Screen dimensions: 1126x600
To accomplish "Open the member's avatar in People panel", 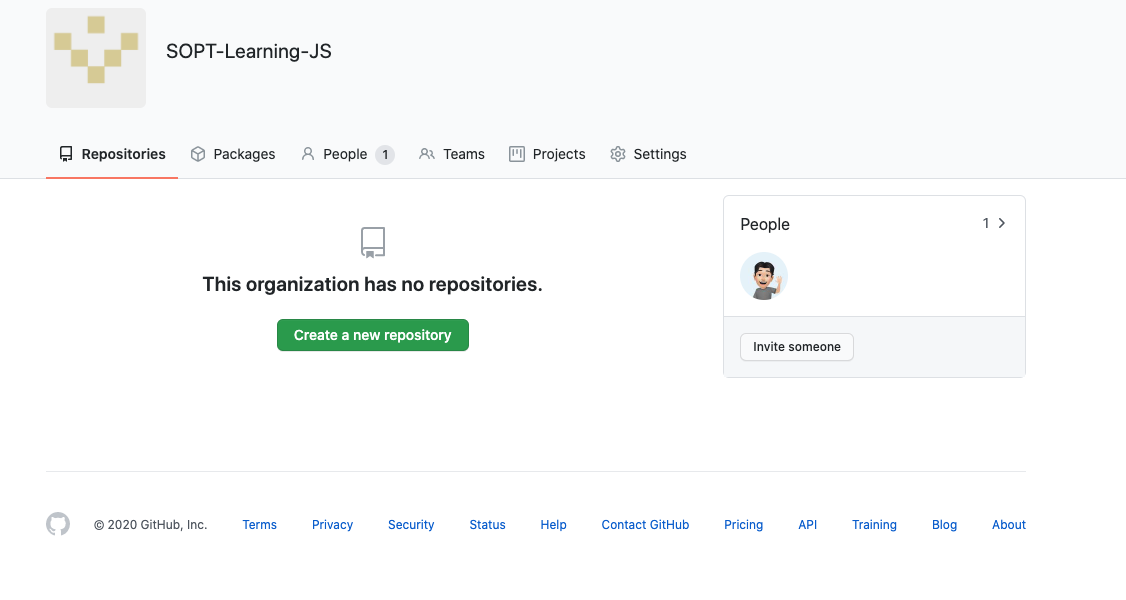I will [764, 276].
